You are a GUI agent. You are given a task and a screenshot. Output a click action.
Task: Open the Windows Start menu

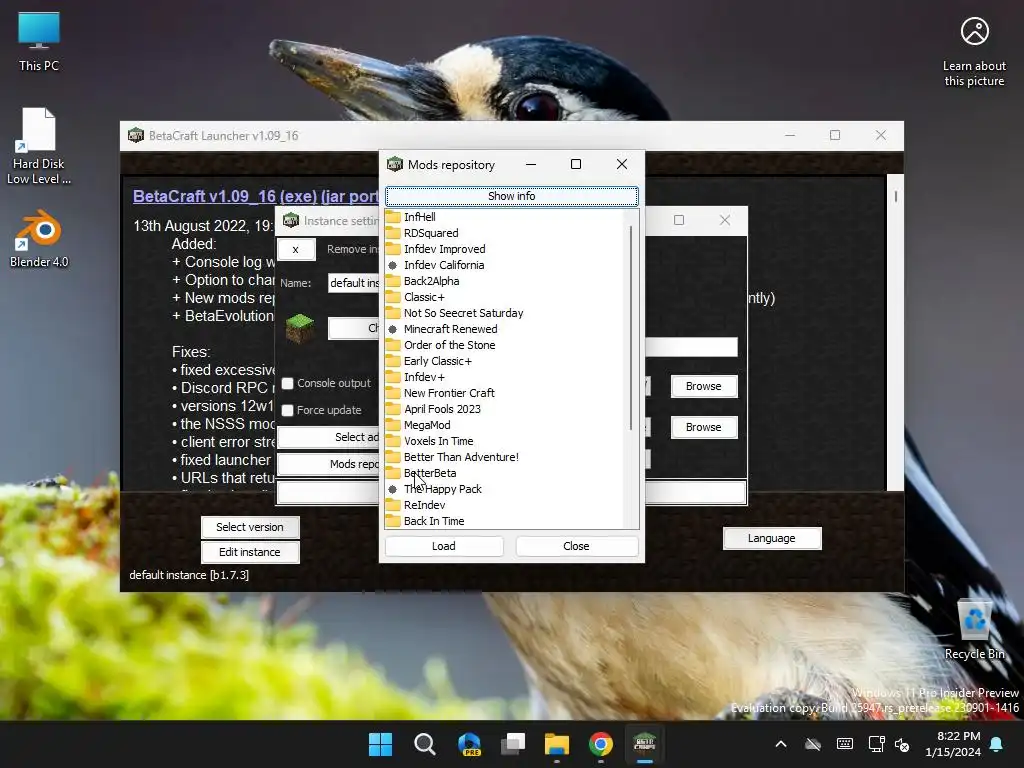tap(380, 744)
